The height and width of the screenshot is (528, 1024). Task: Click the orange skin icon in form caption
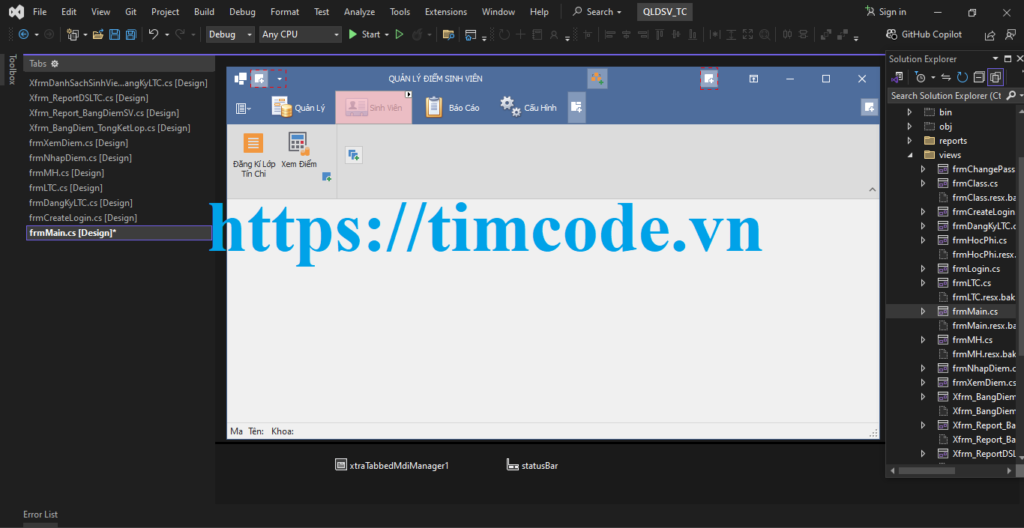pos(597,78)
